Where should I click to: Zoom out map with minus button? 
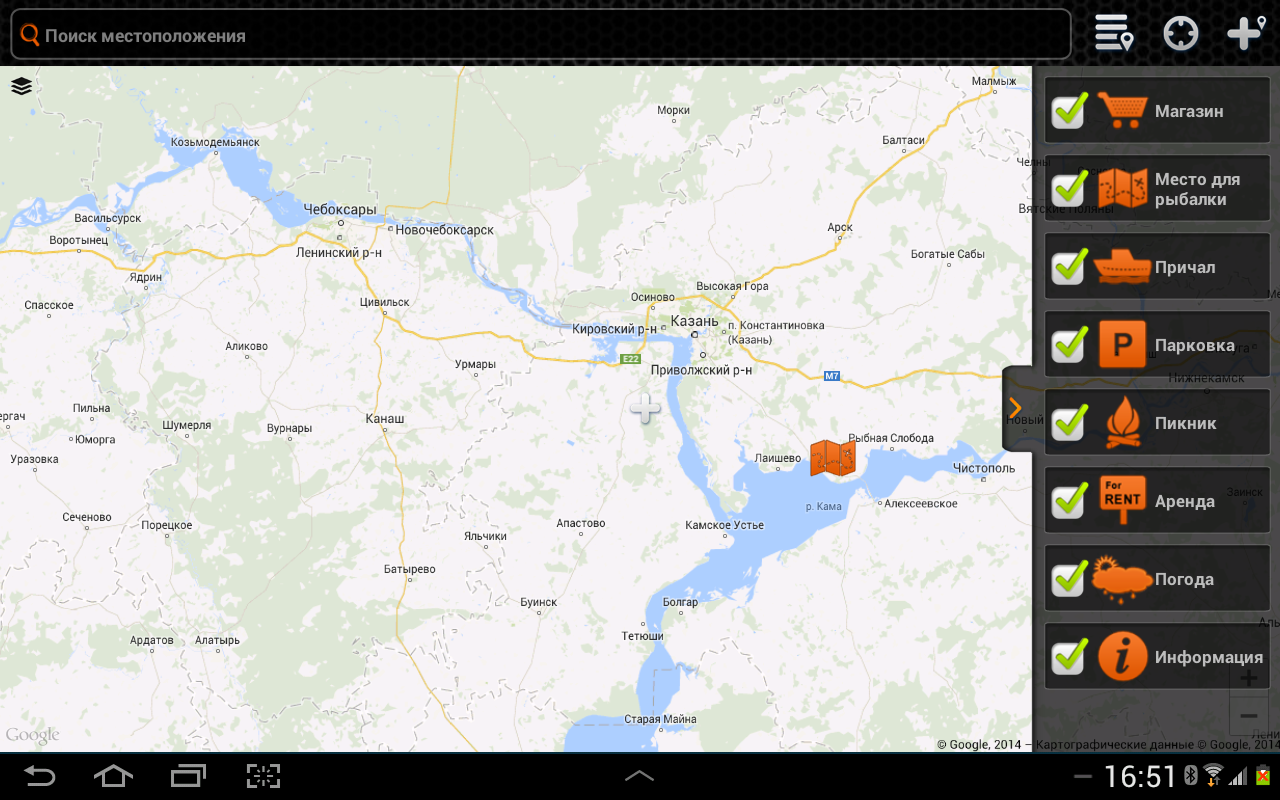pos(1248,716)
